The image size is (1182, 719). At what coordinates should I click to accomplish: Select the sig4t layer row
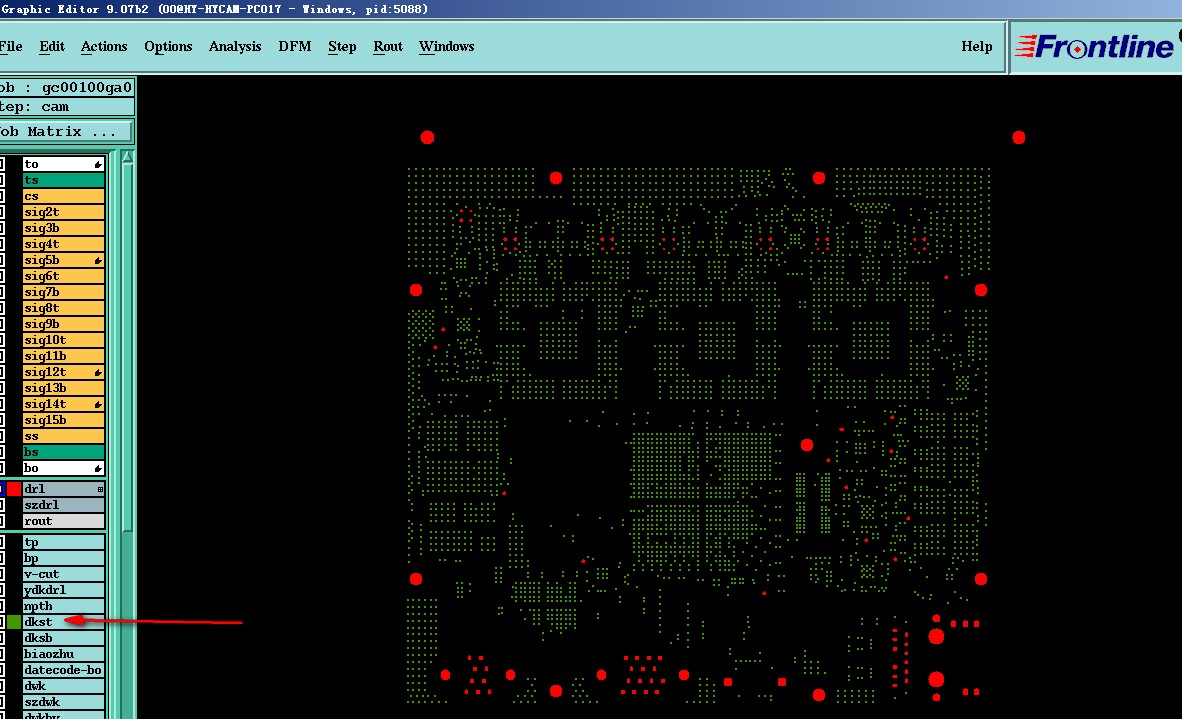[x=63, y=244]
